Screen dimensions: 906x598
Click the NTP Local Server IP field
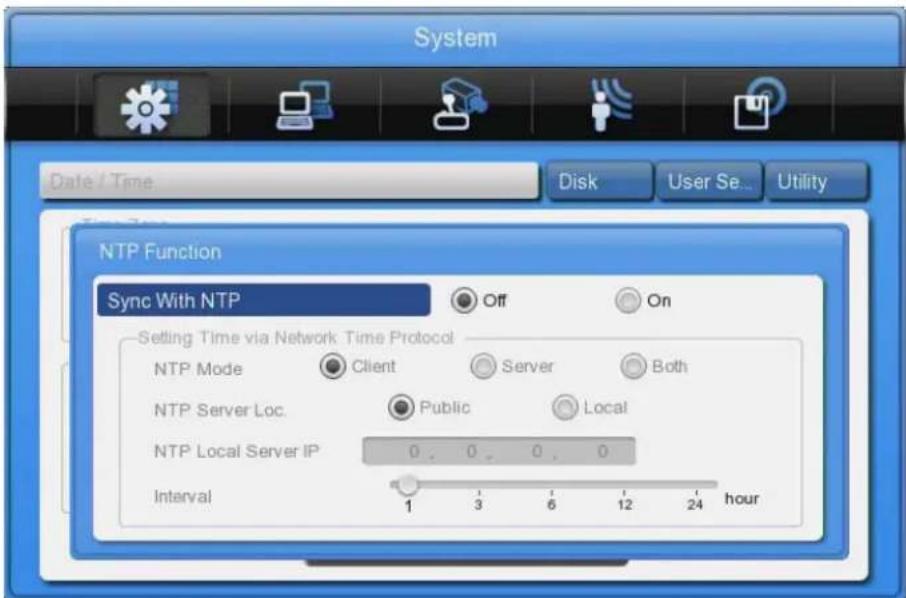(x=499, y=451)
